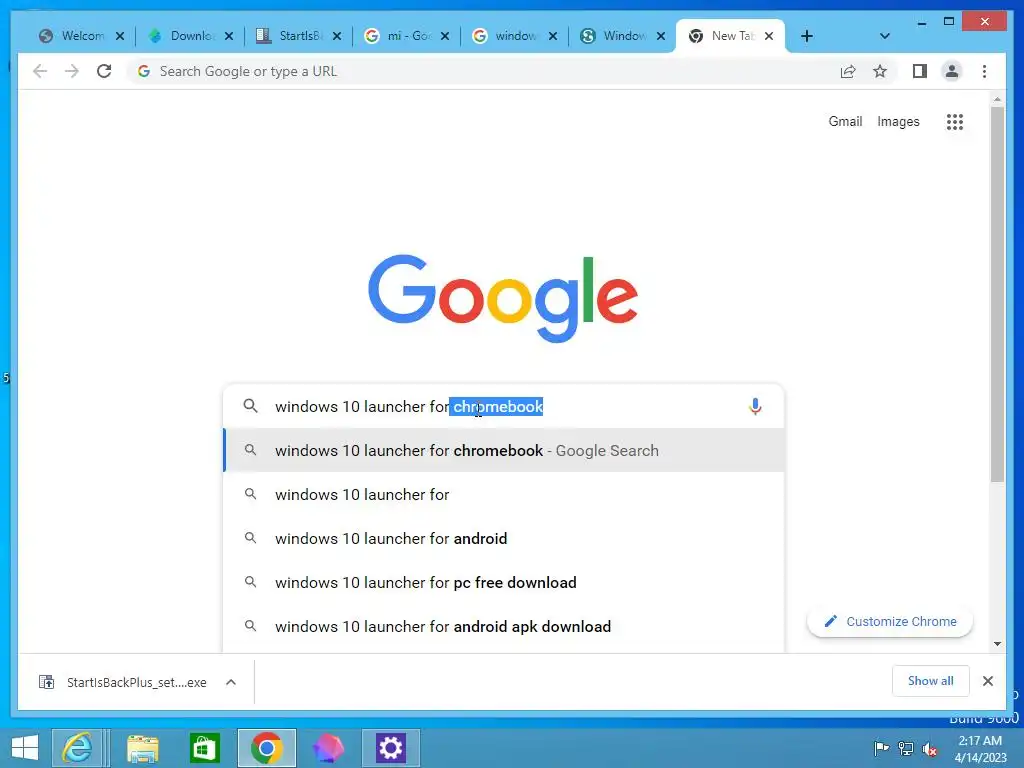Click muted volume icon in tray
Image resolution: width=1024 pixels, height=768 pixels.
930,748
